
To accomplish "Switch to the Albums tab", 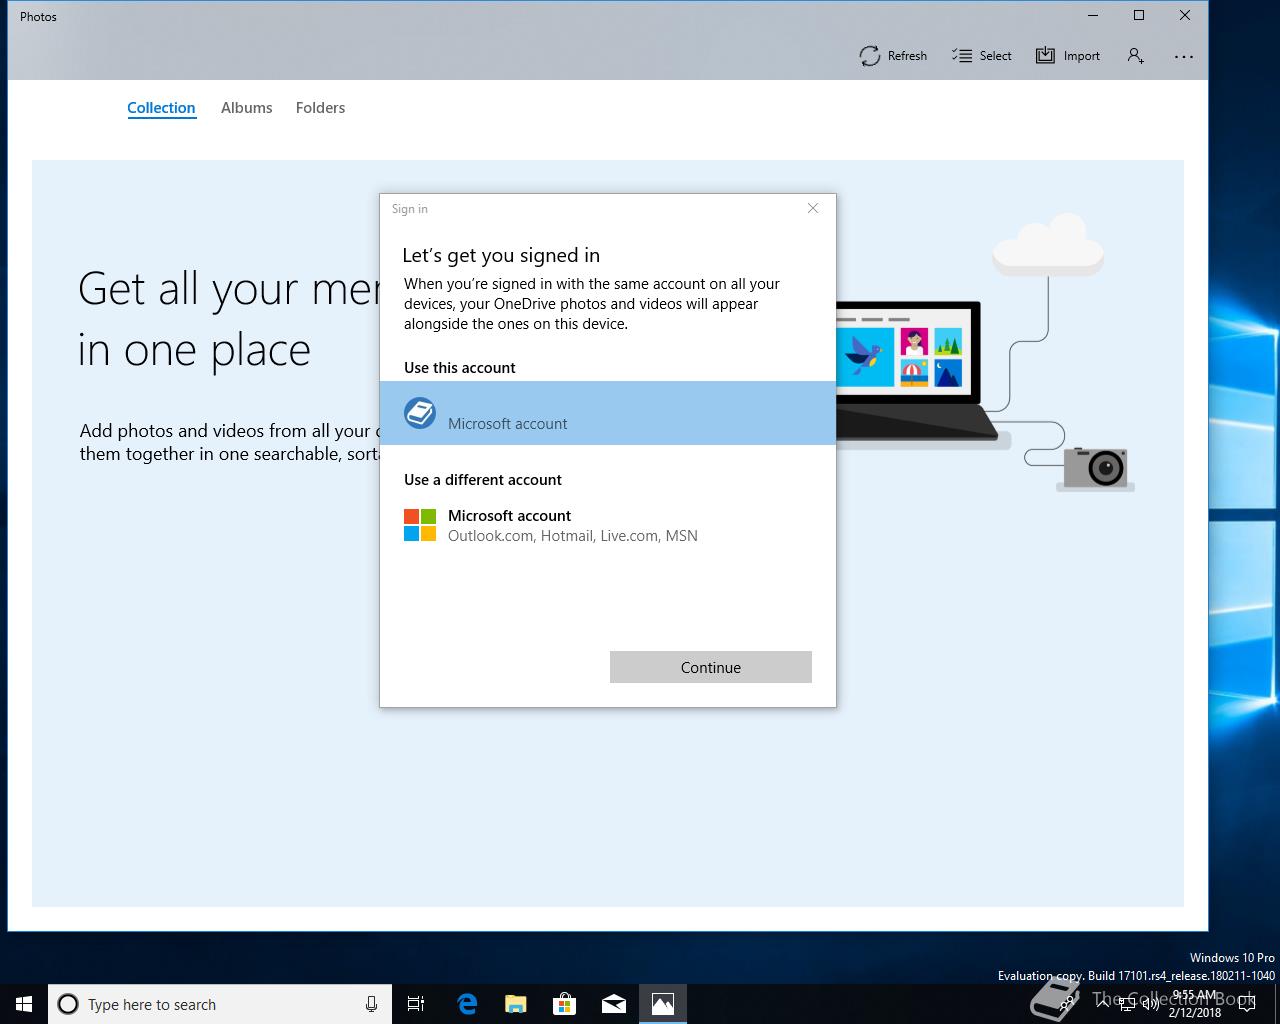I will point(246,108).
